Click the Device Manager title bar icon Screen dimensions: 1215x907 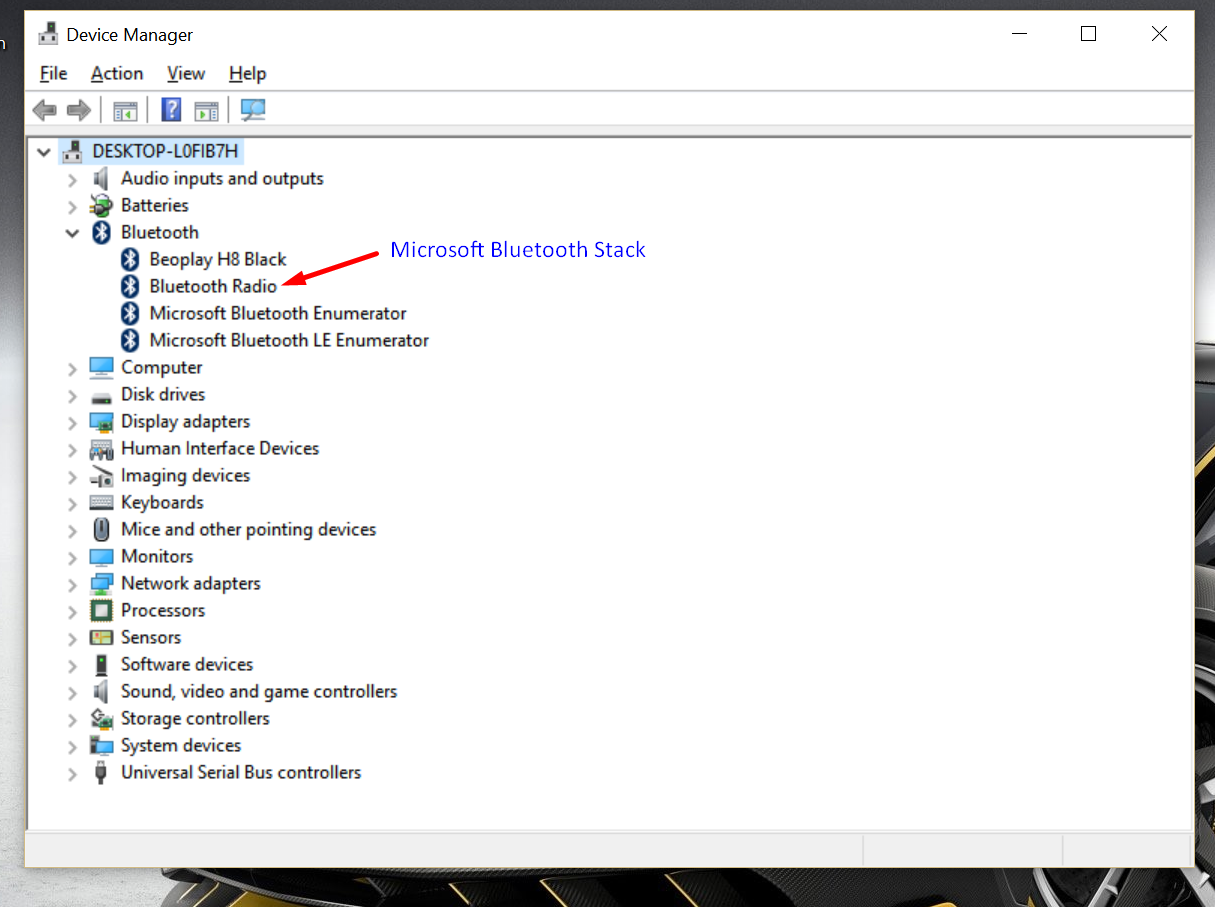(x=48, y=35)
